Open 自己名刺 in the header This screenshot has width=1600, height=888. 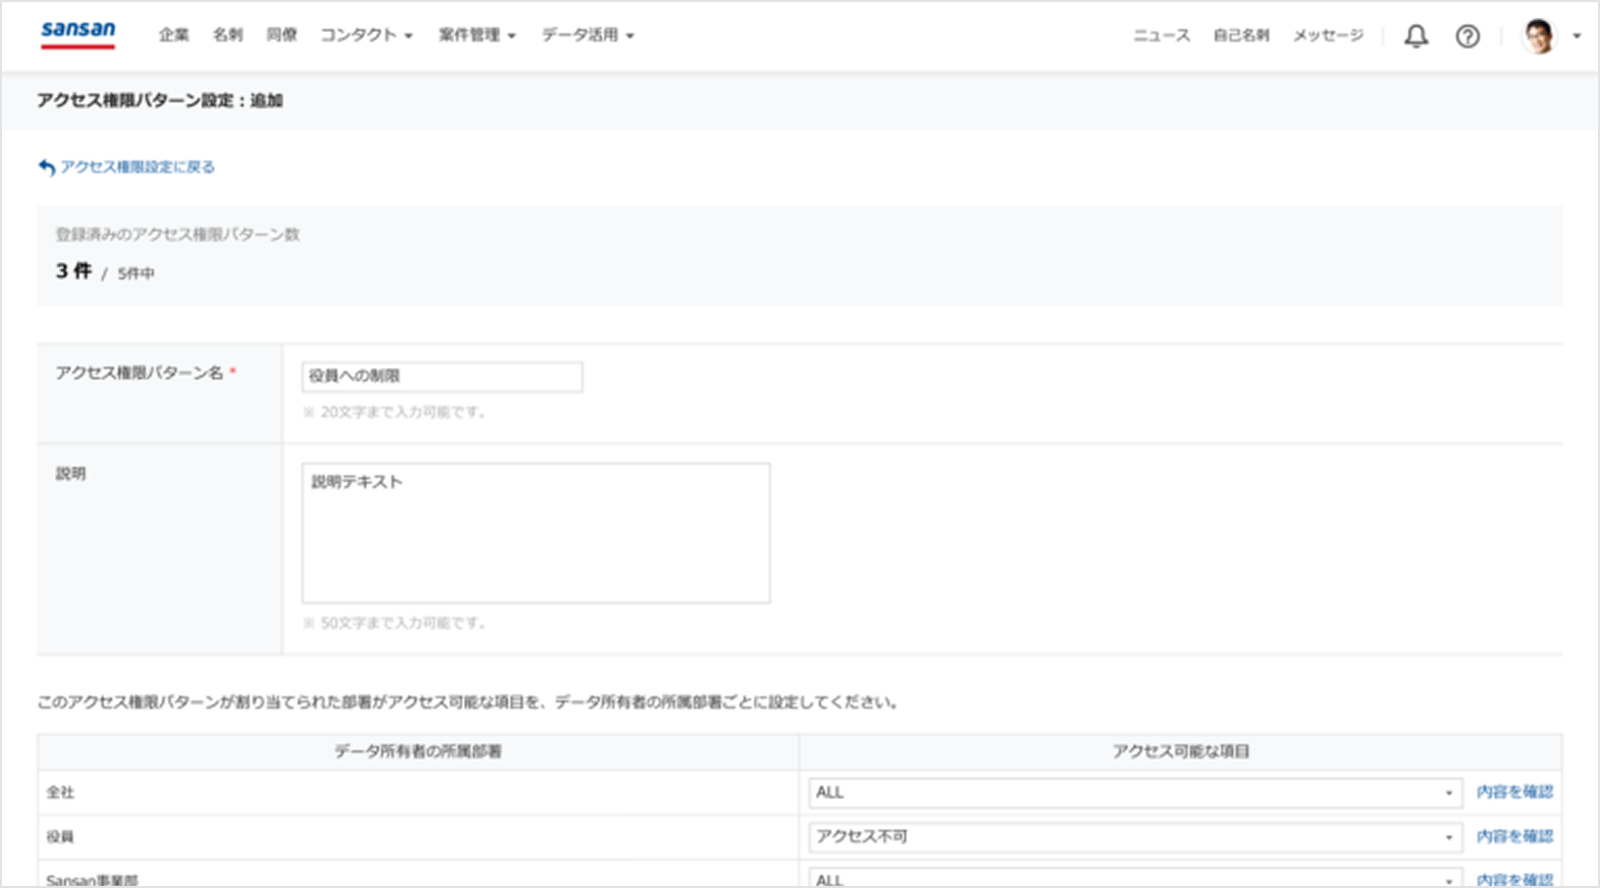click(1241, 35)
